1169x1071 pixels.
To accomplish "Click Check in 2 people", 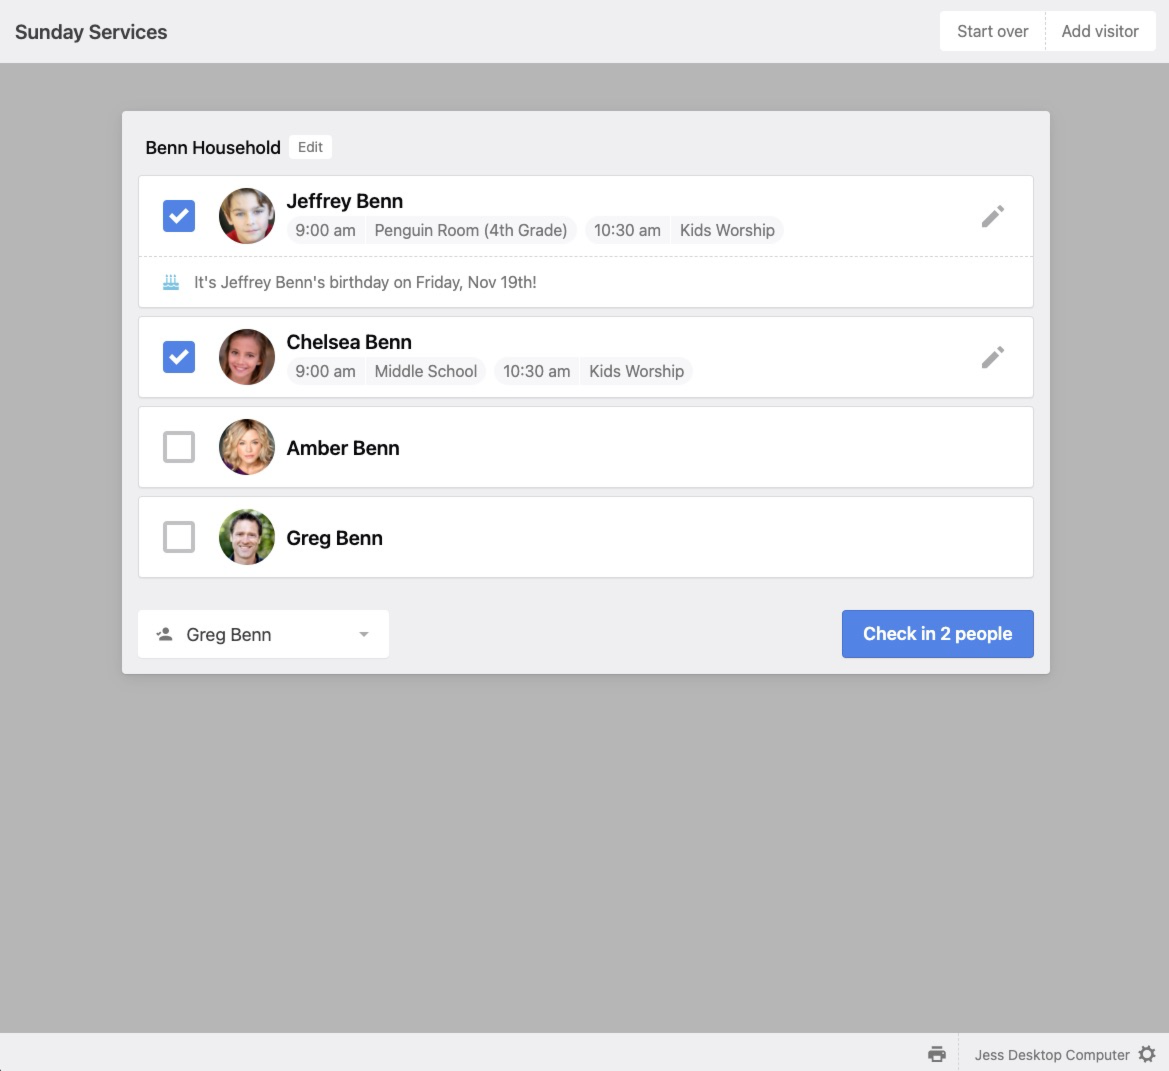I will coord(937,634).
